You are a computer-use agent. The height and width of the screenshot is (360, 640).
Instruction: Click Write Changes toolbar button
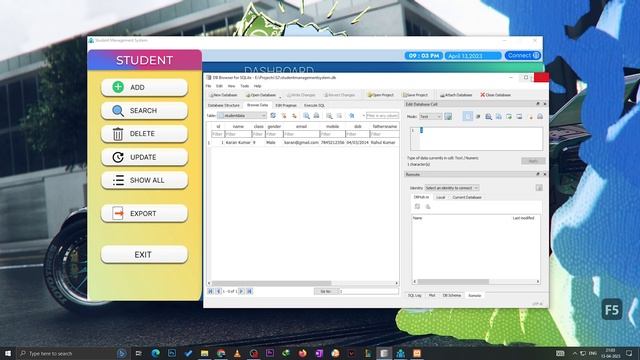tap(301, 95)
